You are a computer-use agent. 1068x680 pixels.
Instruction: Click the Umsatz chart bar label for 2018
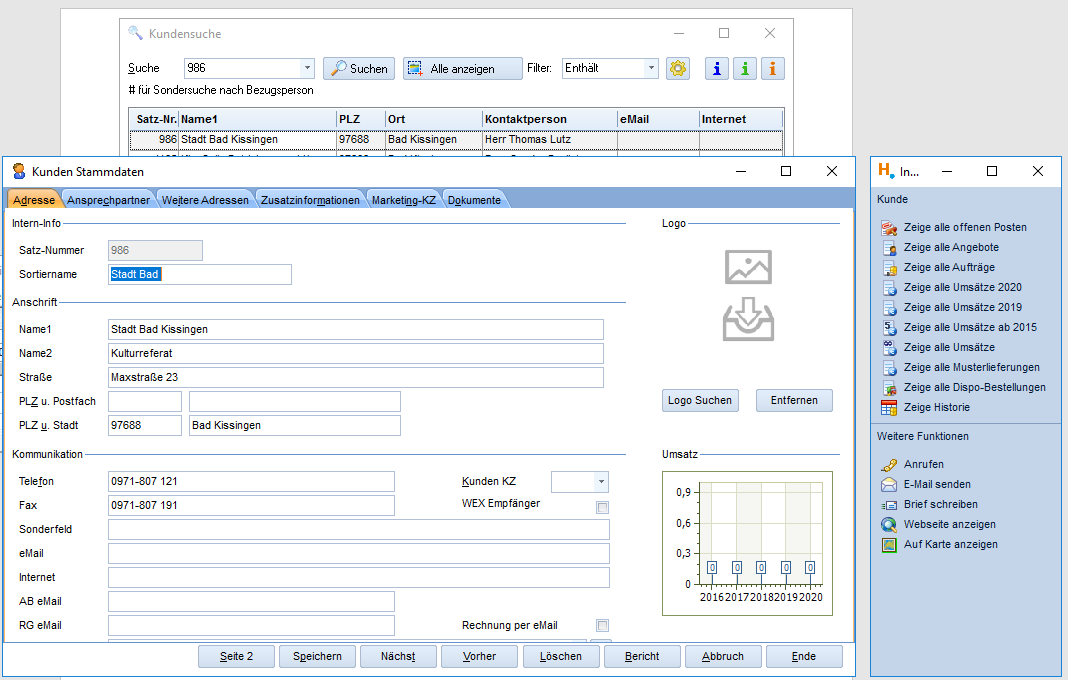(x=761, y=568)
